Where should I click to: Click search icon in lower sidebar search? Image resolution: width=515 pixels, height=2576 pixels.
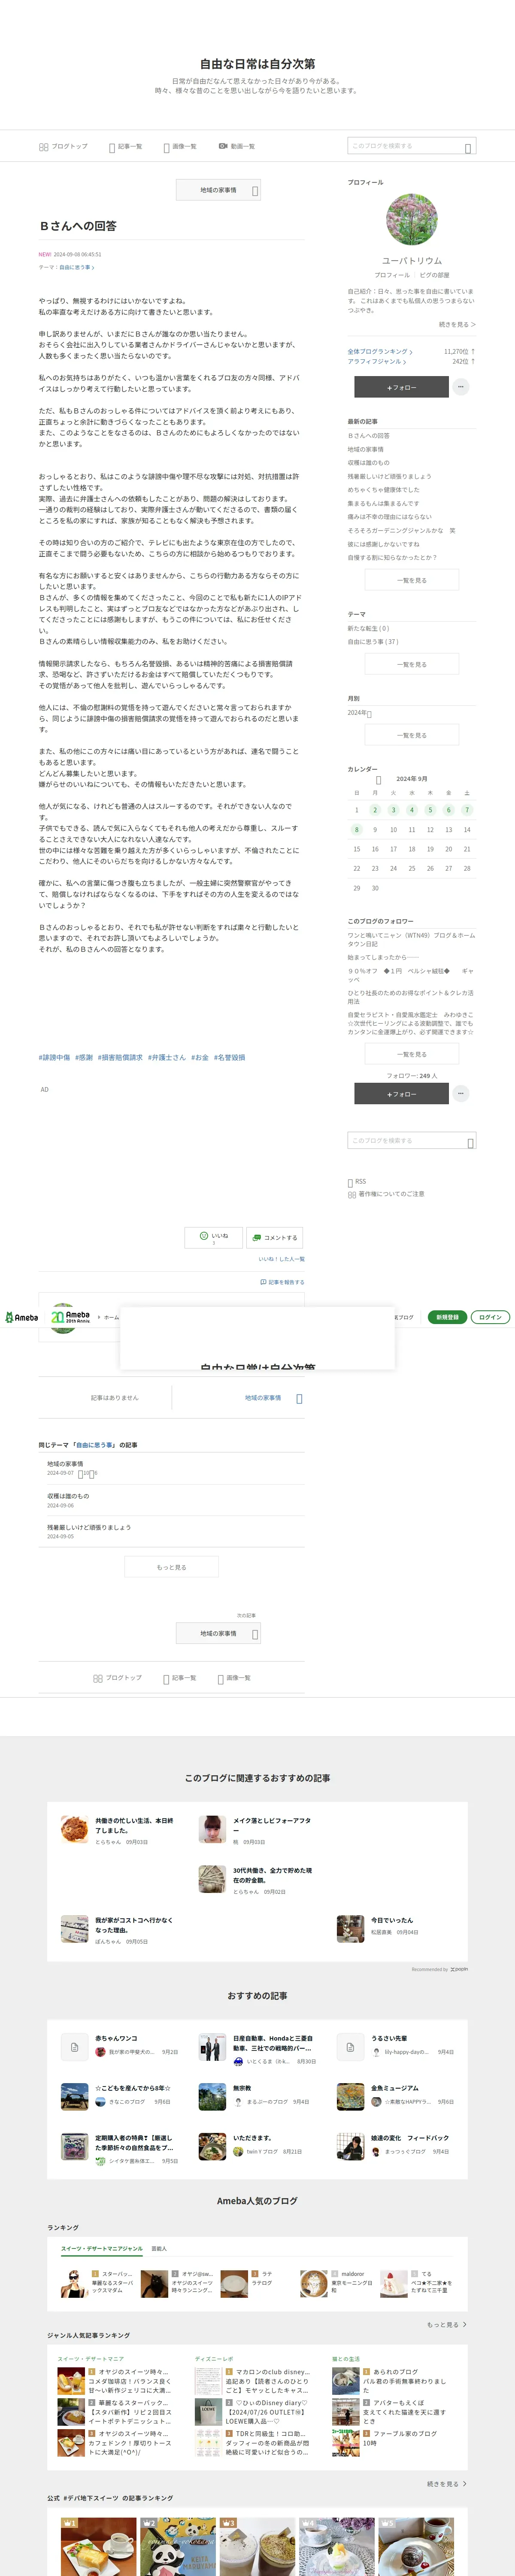470,1142
